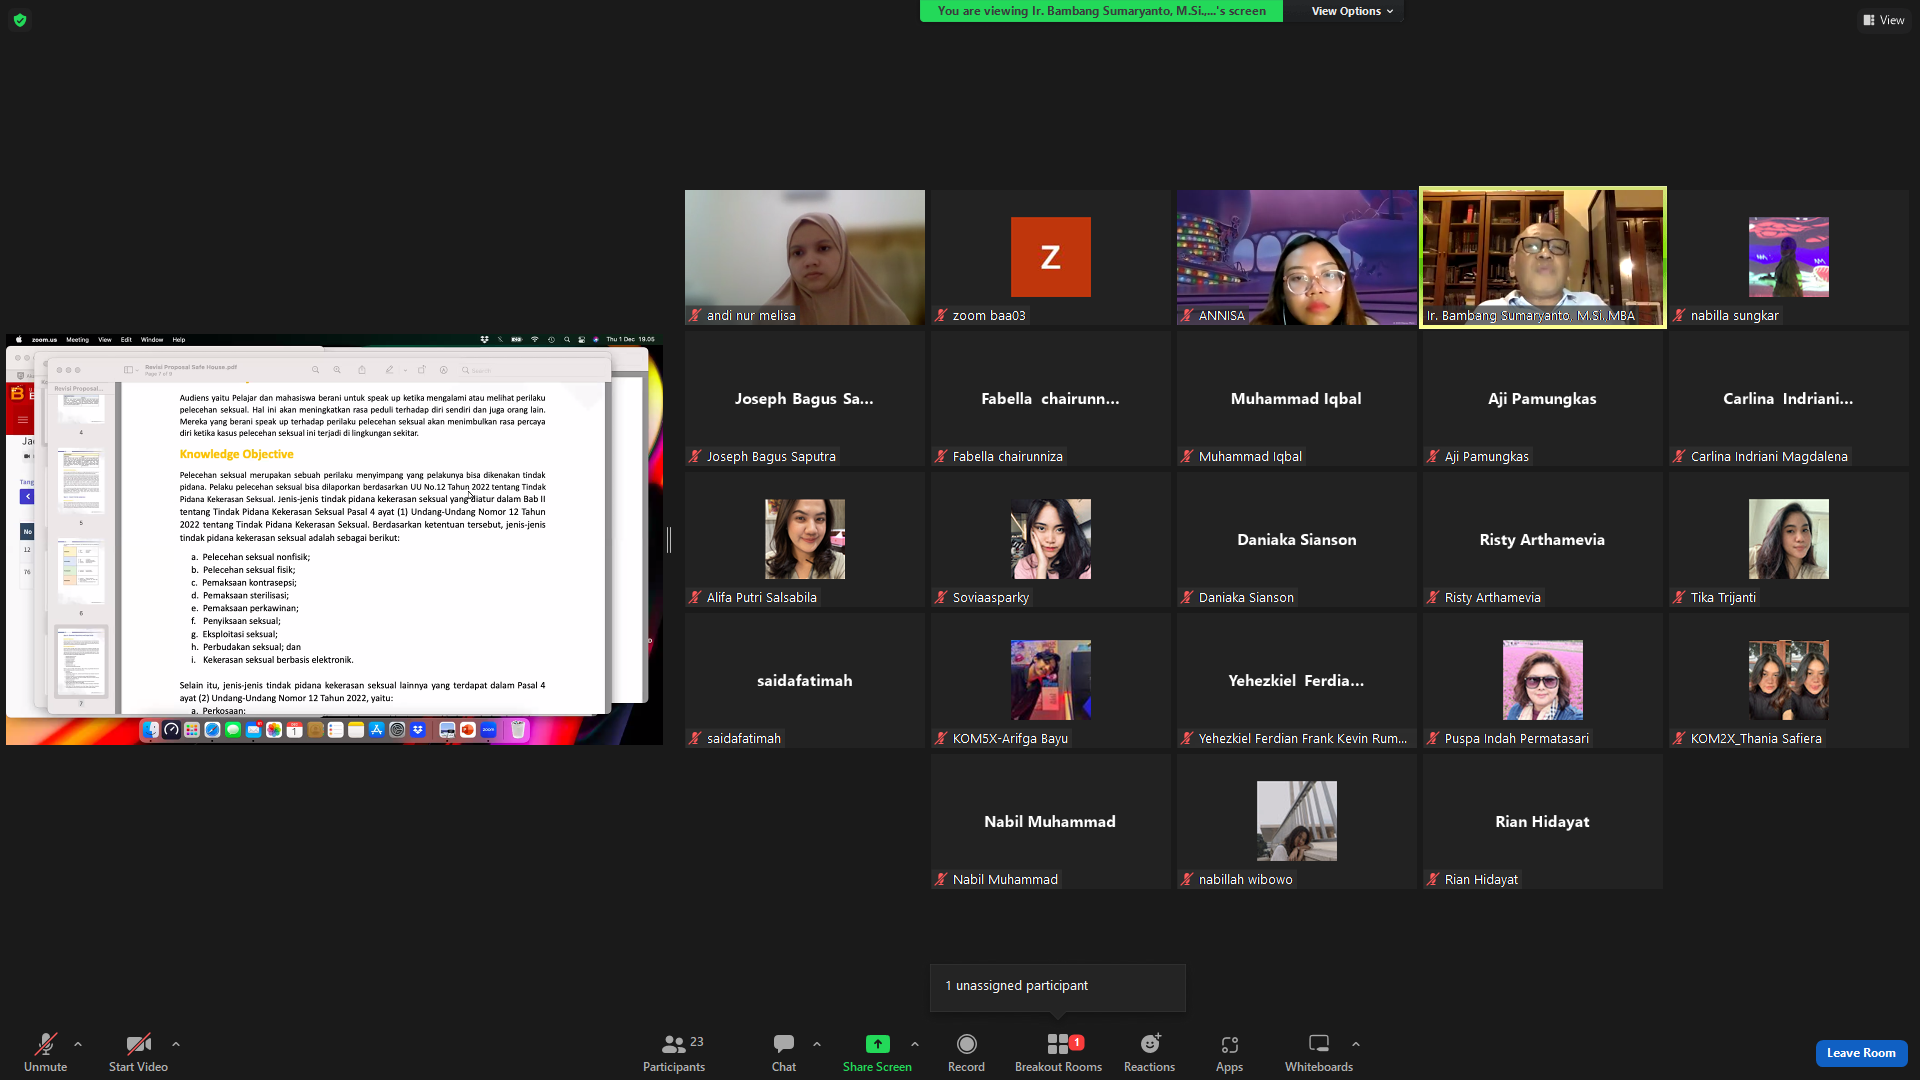Image resolution: width=1920 pixels, height=1080 pixels.
Task: Select andi nur melisa's video tile
Action: coord(805,257)
